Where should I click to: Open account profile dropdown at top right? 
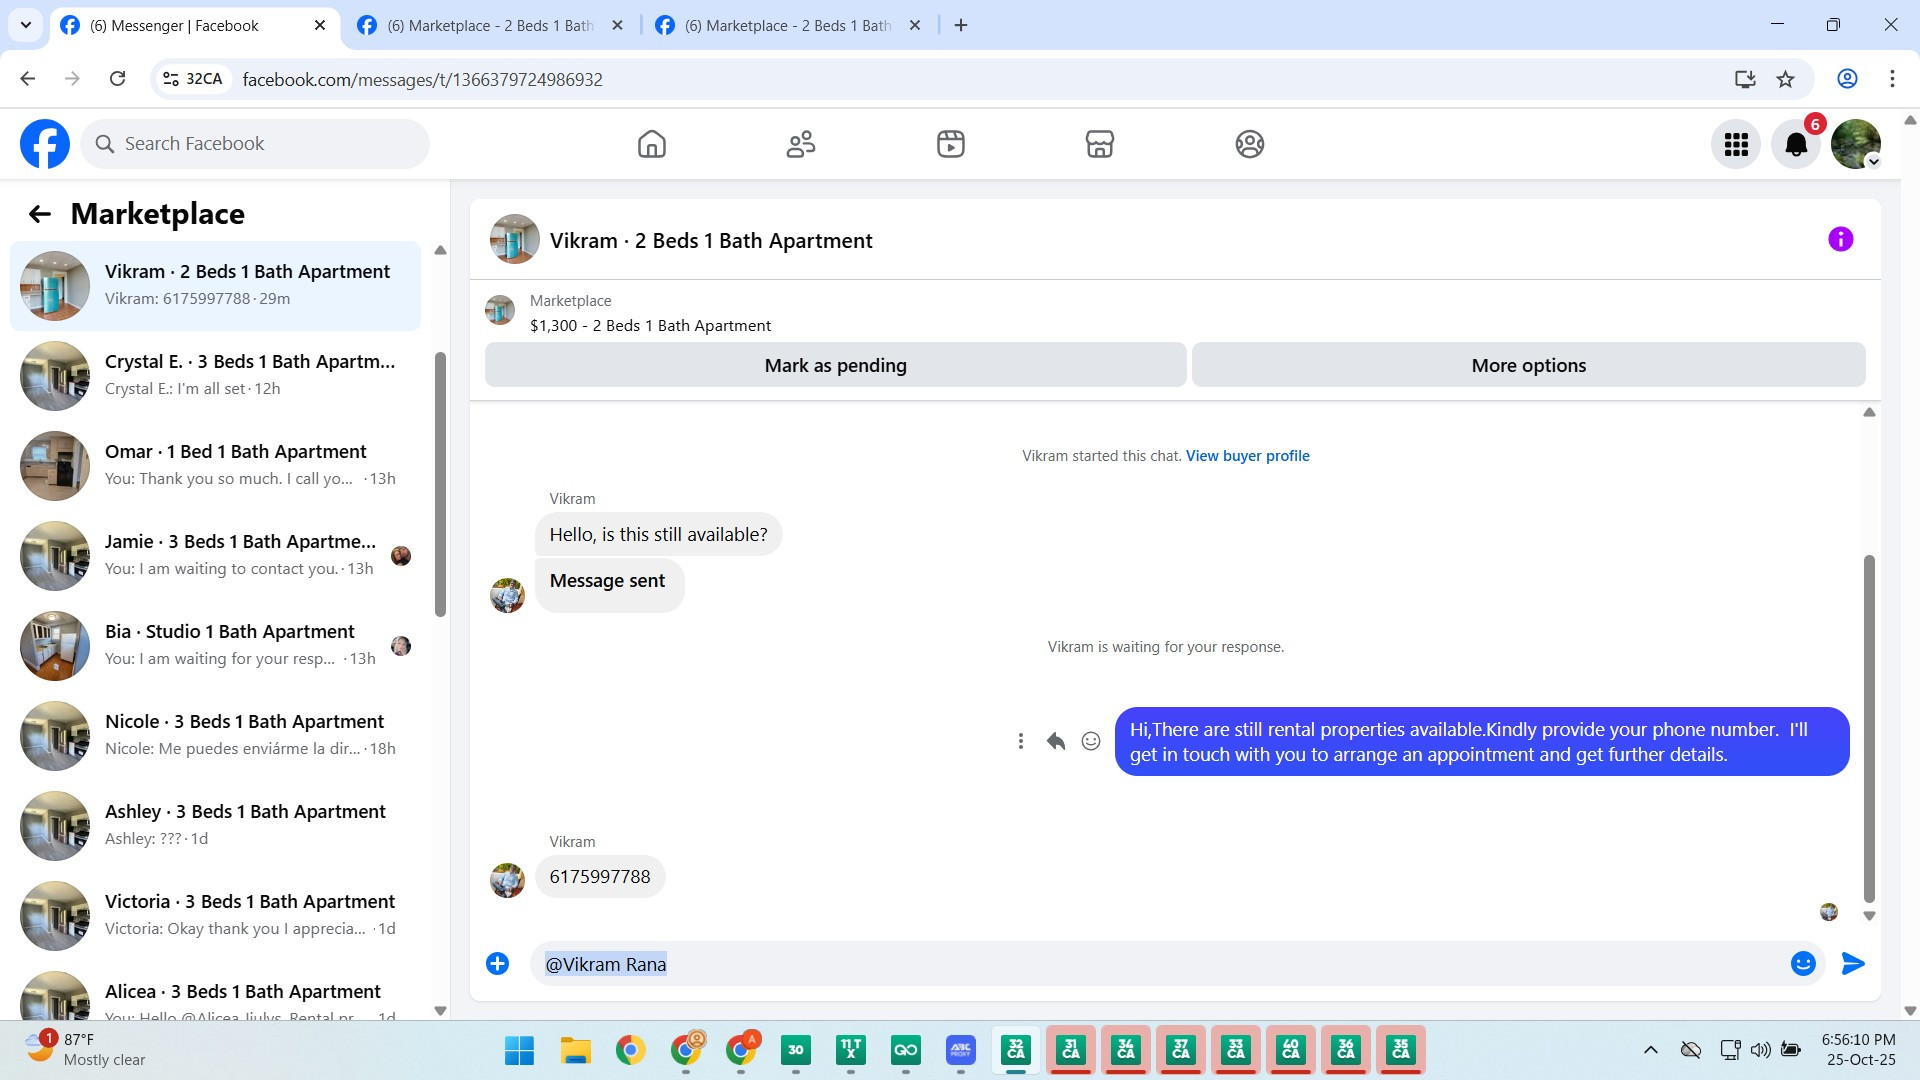pyautogui.click(x=1856, y=144)
